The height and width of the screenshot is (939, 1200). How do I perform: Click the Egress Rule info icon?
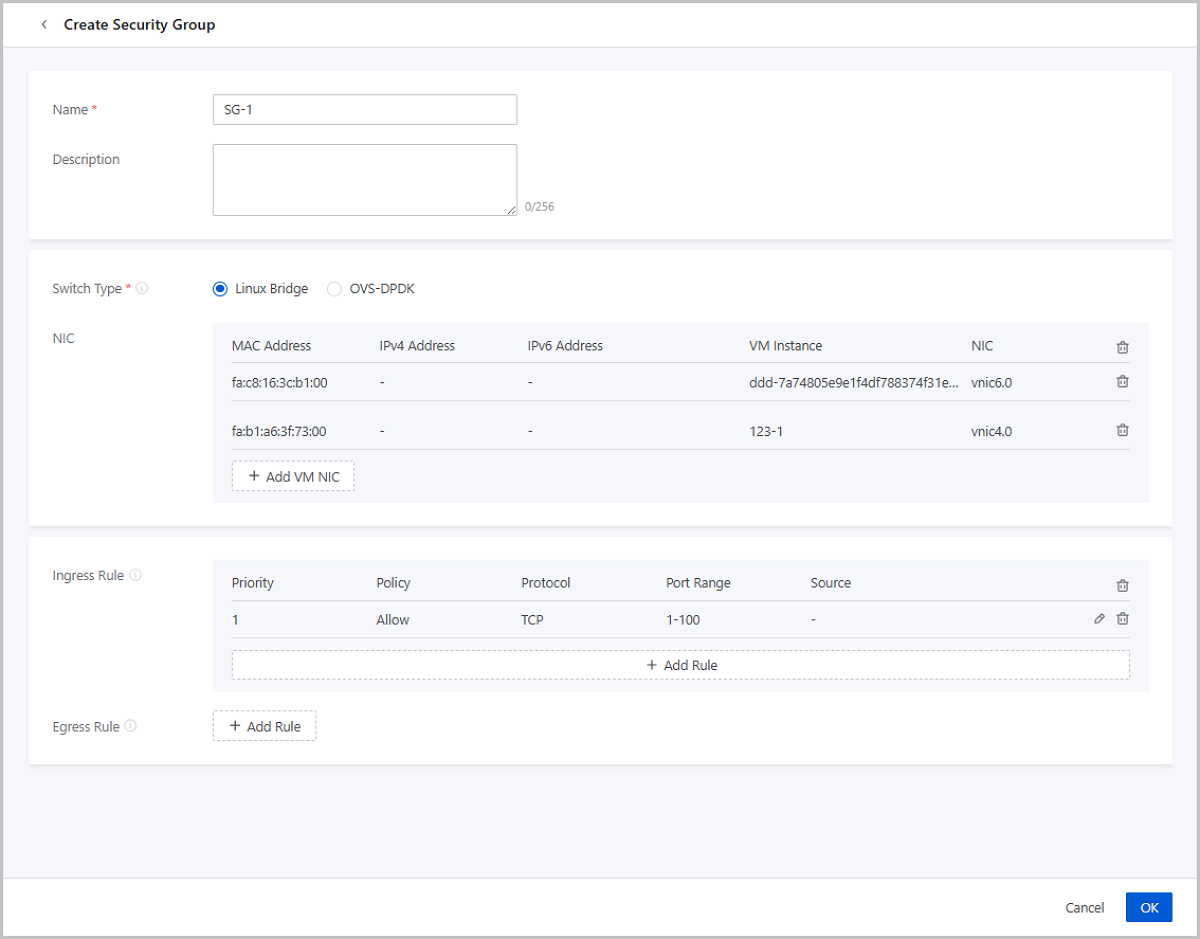click(131, 727)
